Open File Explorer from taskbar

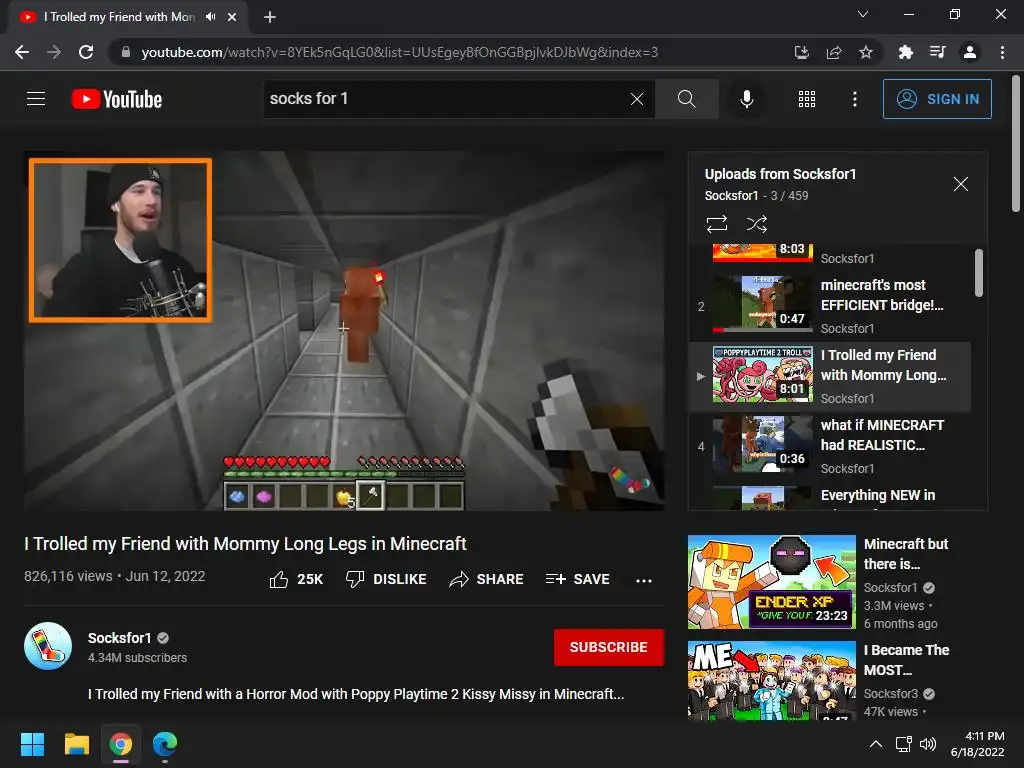point(76,744)
